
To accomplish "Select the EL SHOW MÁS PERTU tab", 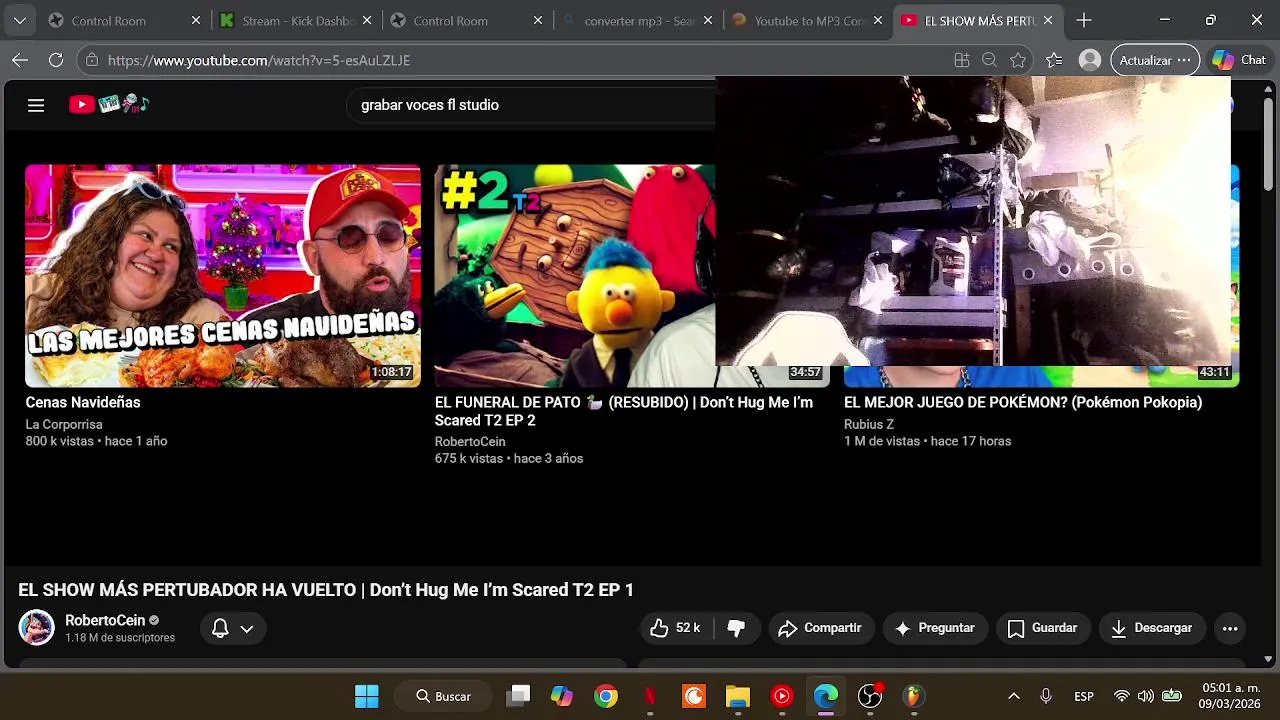I will coord(980,20).
